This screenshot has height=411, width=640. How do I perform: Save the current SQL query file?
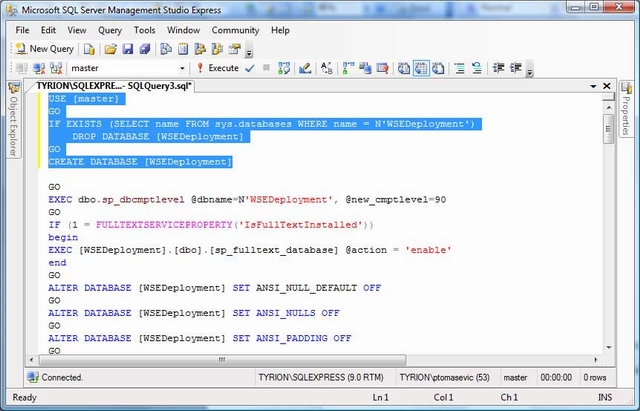tap(128, 49)
